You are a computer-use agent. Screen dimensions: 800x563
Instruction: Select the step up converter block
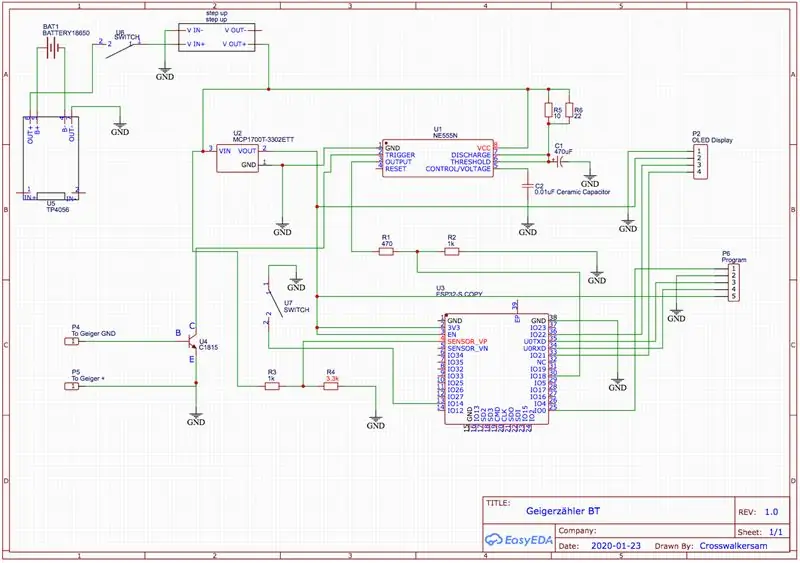216,37
